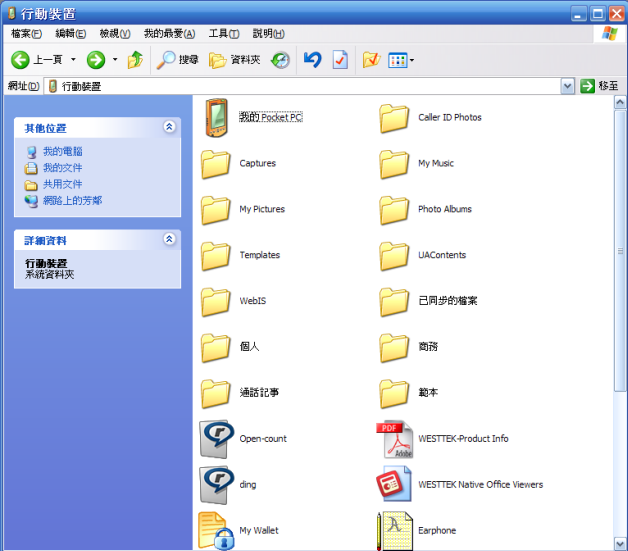Screen dimensions: 628x551
Task: Open the 工具(T) menu
Action: [x=224, y=34]
